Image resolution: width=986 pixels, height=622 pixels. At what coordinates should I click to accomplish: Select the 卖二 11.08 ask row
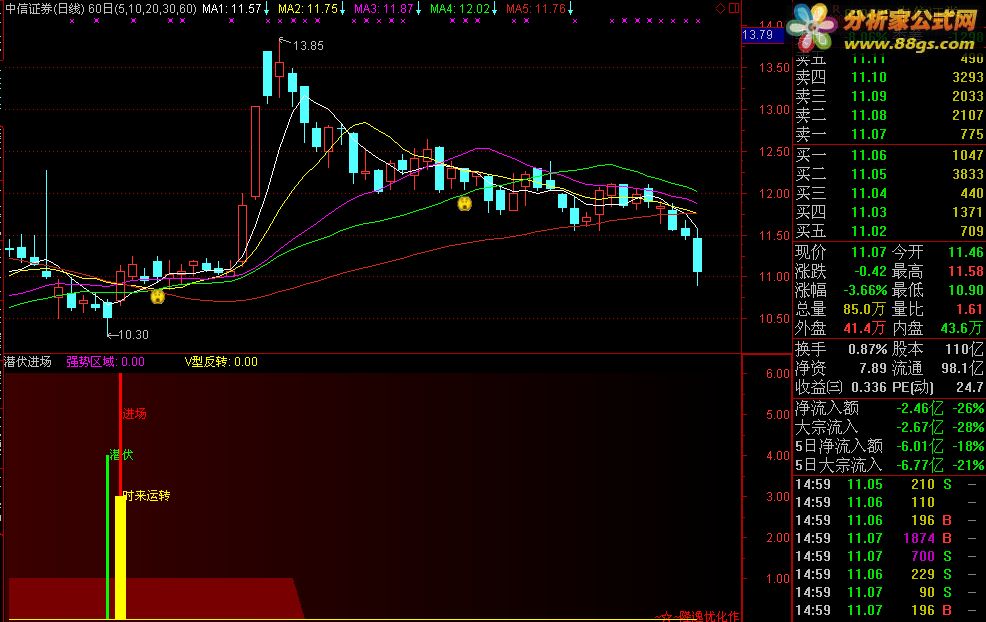[x=889, y=115]
